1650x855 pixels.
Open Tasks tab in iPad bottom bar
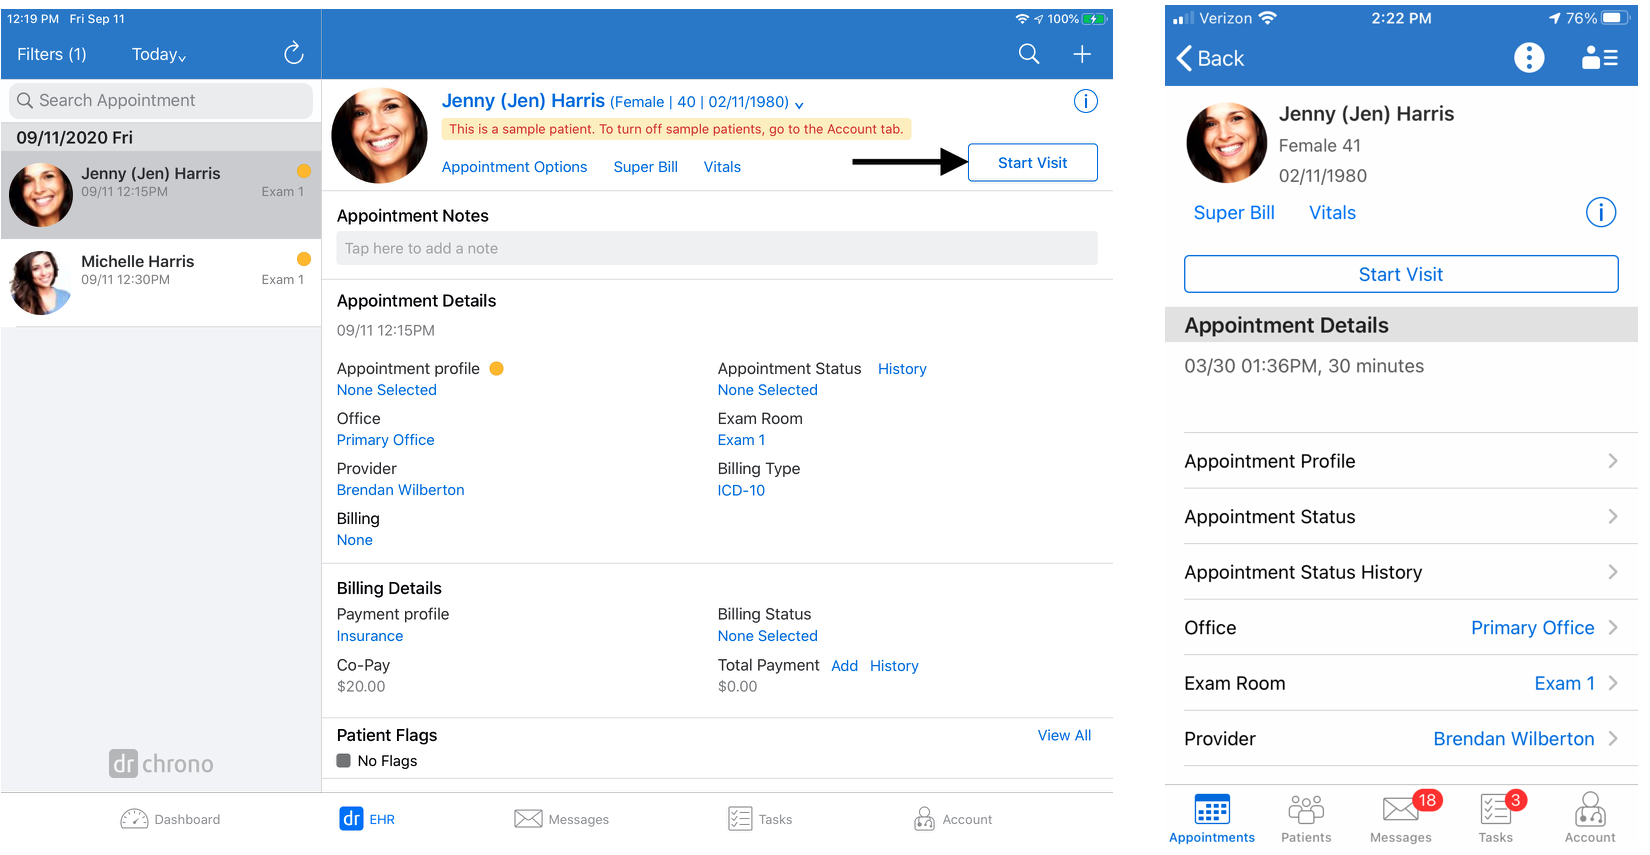760,819
